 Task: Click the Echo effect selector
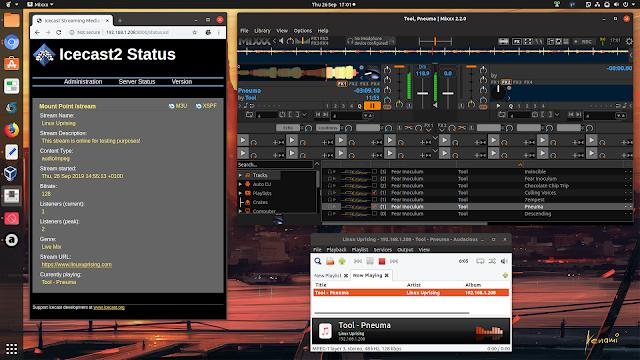288,128
